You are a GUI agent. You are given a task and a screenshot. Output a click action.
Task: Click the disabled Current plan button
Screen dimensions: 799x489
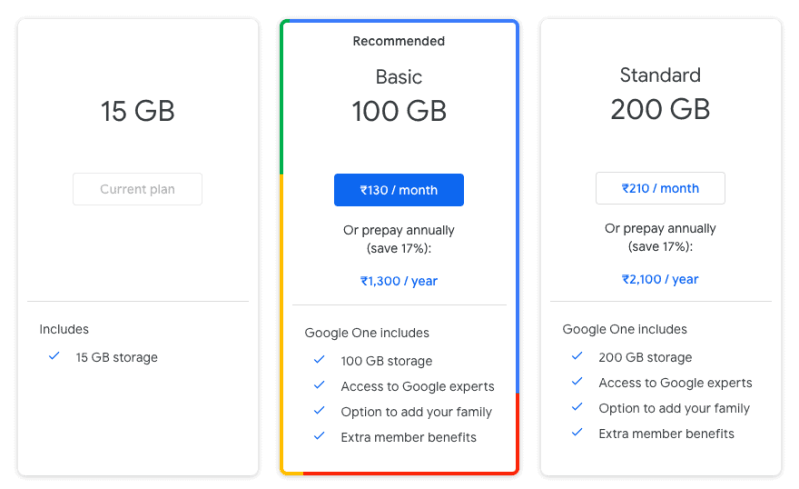(138, 189)
